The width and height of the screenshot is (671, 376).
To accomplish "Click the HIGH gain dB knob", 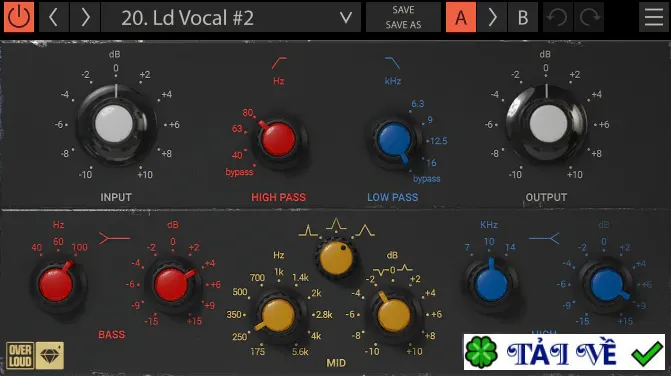I will [x=607, y=284].
